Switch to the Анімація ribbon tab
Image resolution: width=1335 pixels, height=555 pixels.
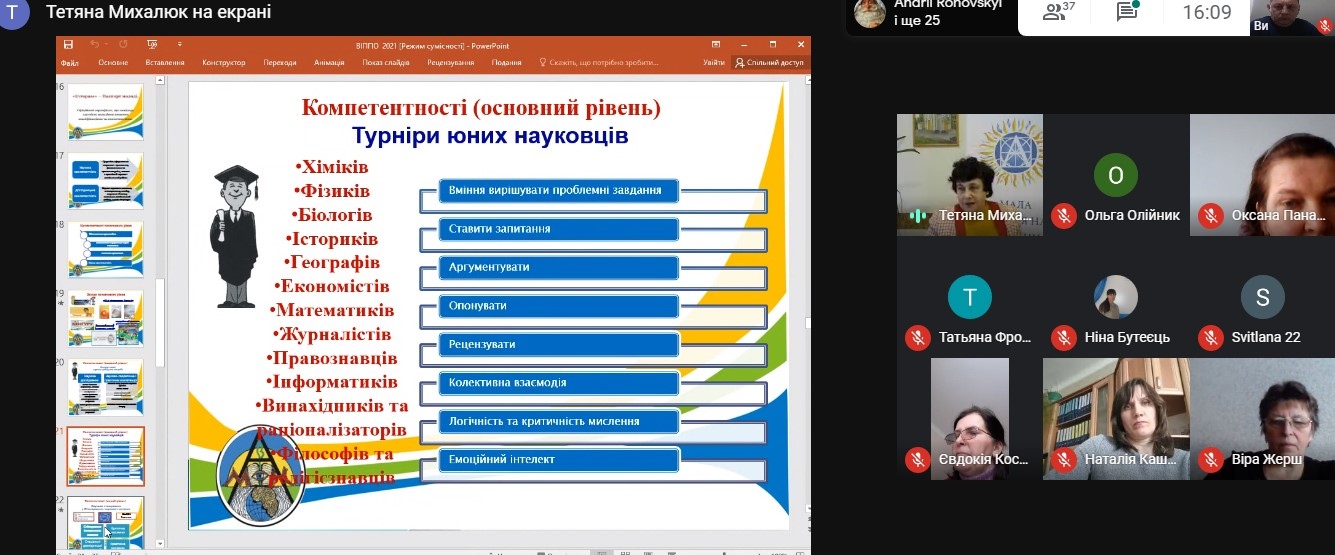click(x=329, y=63)
